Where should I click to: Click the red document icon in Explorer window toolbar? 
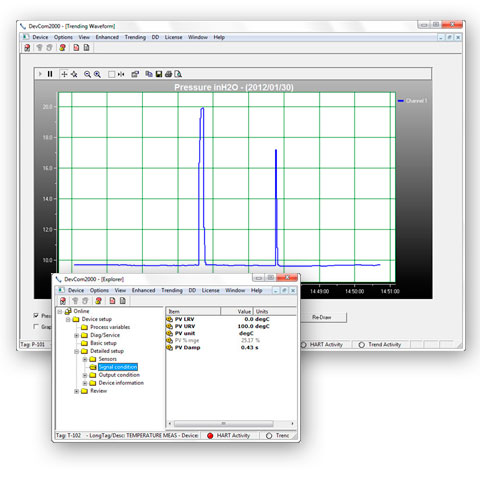[x=113, y=301]
